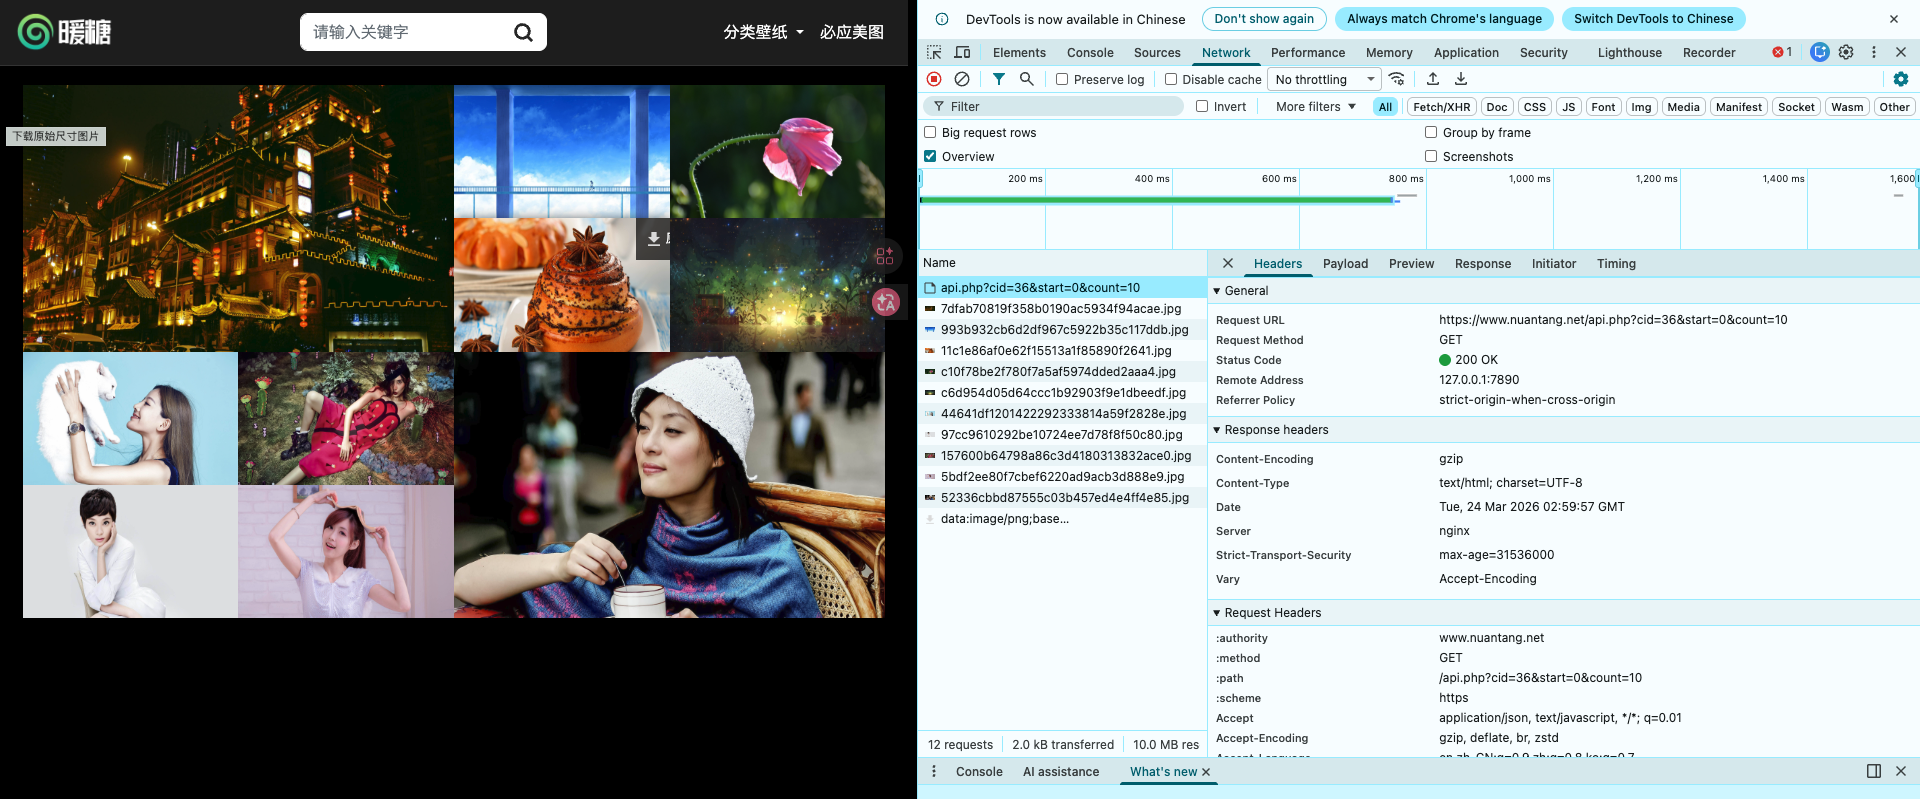
Task: Click Switch DevTools to Chinese button
Action: click(x=1653, y=19)
